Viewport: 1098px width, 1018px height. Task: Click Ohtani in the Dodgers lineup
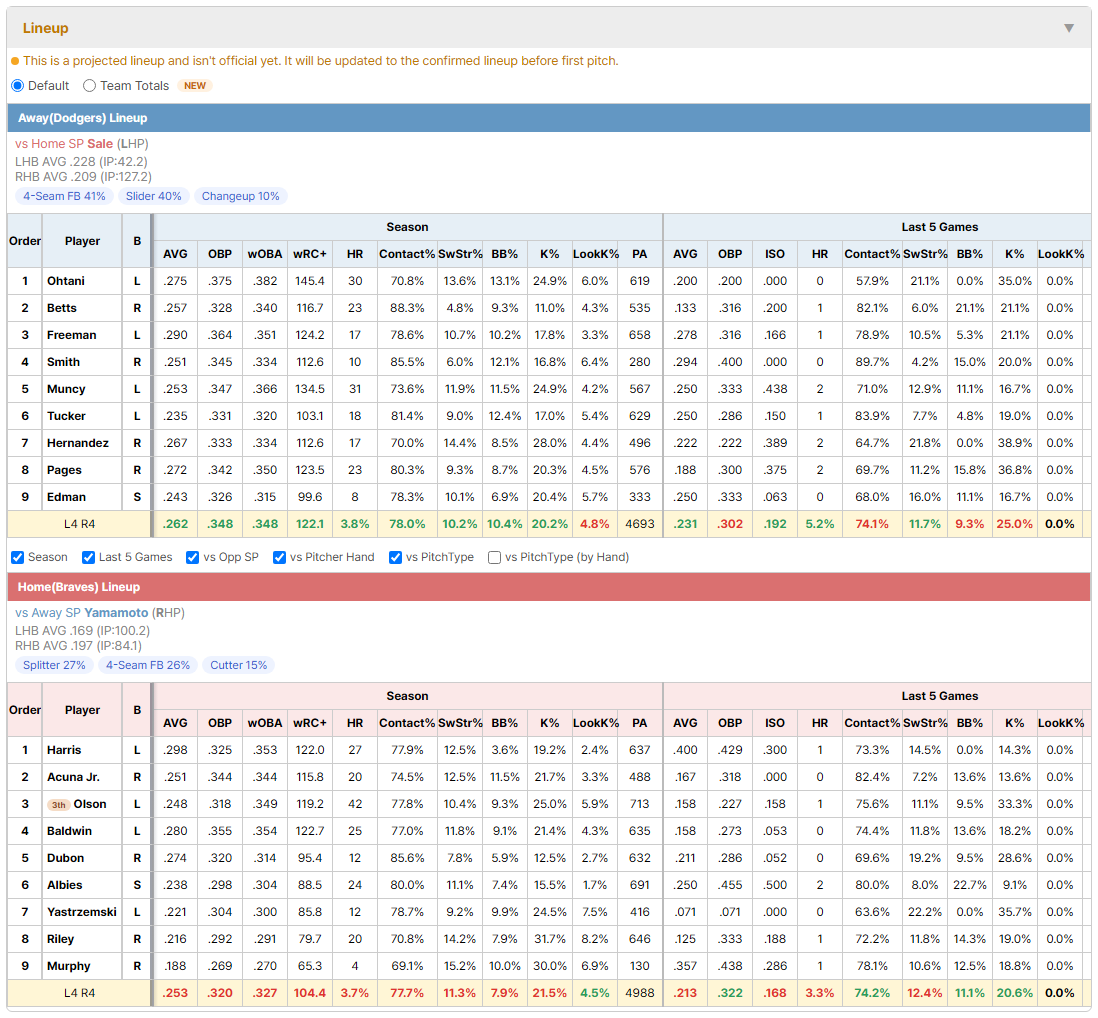66,281
